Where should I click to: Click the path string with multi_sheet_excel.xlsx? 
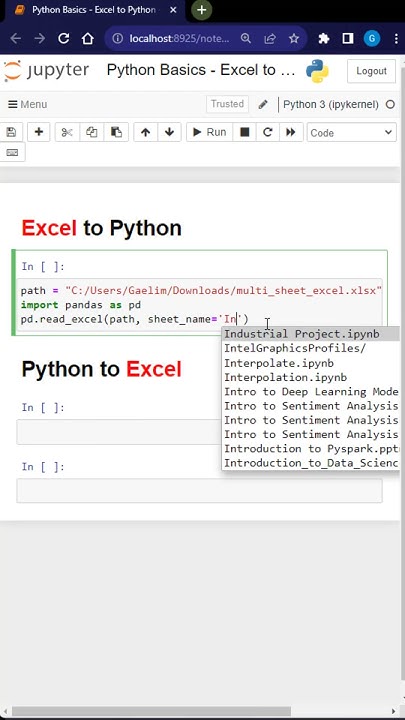(224, 291)
